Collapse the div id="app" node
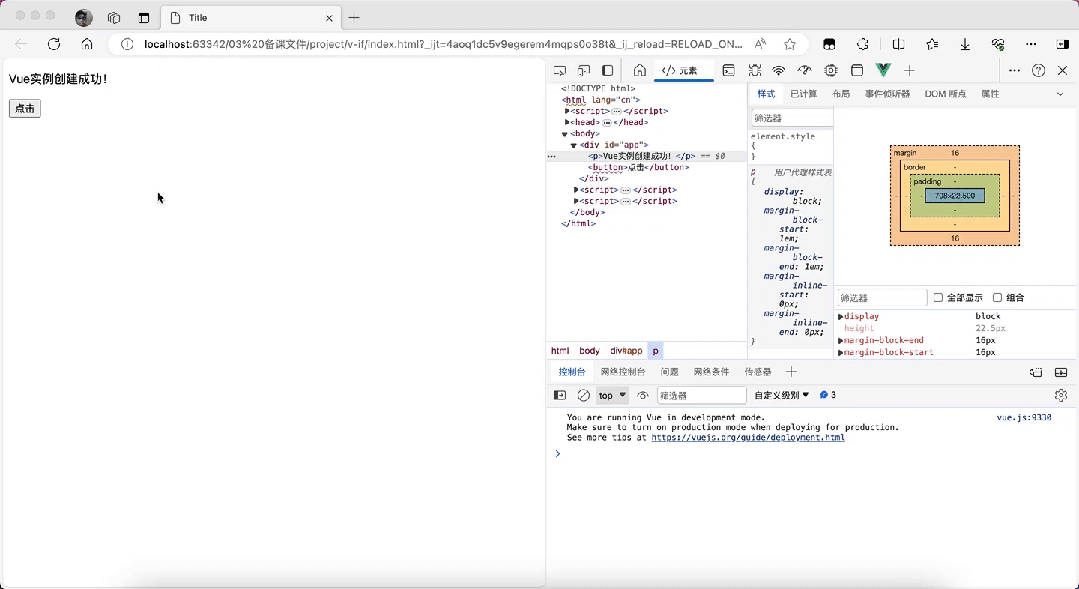This screenshot has width=1079, height=589. coord(573,145)
